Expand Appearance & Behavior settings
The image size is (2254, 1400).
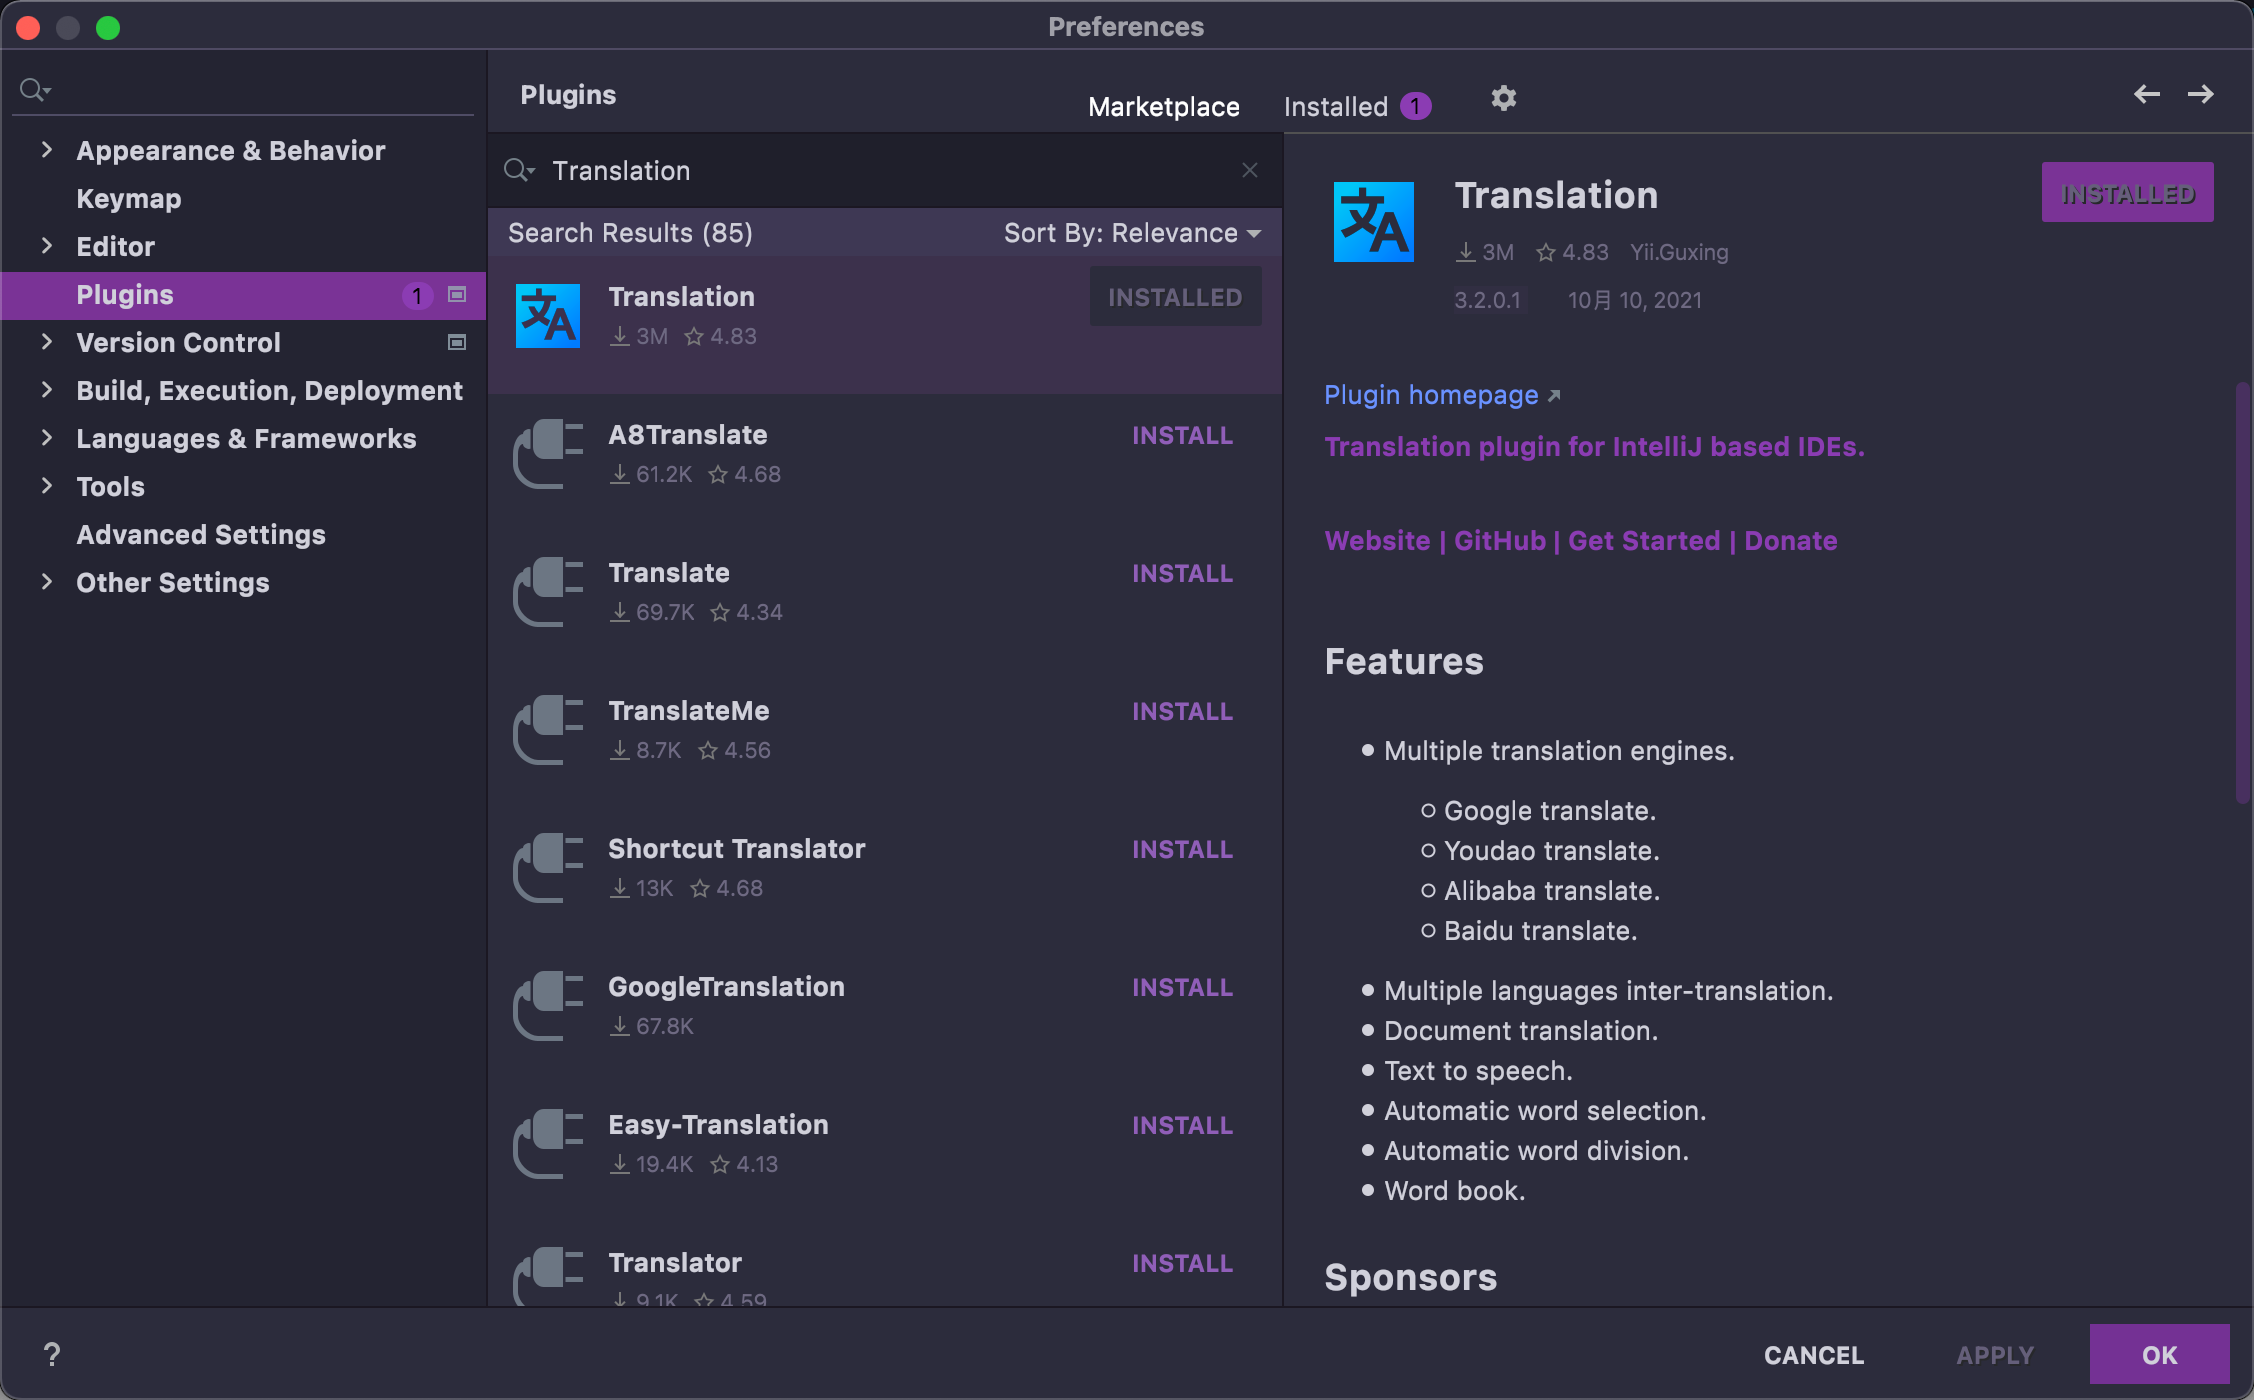[46, 150]
